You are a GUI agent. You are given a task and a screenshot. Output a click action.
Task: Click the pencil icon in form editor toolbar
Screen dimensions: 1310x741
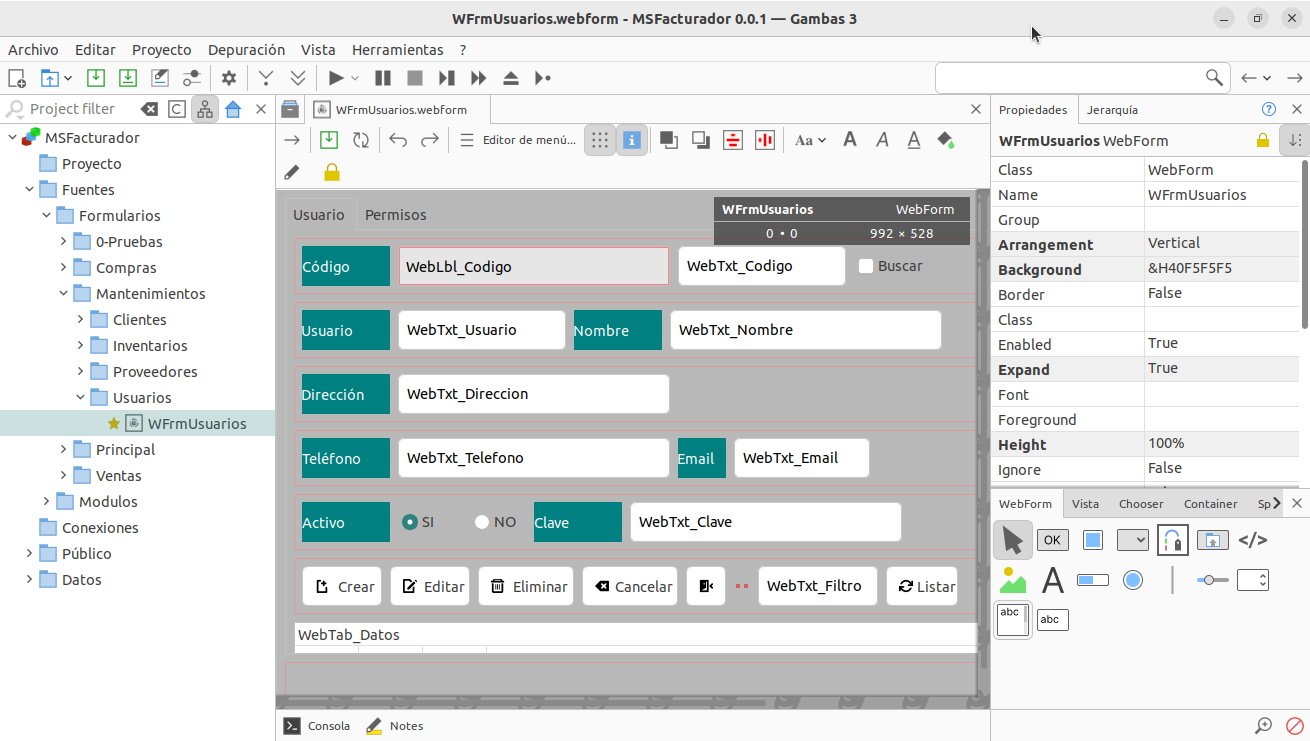[x=292, y=172]
